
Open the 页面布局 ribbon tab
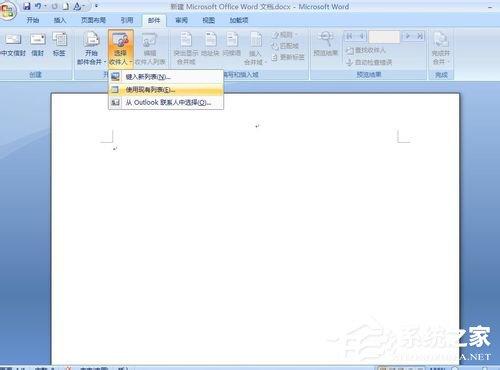93,20
